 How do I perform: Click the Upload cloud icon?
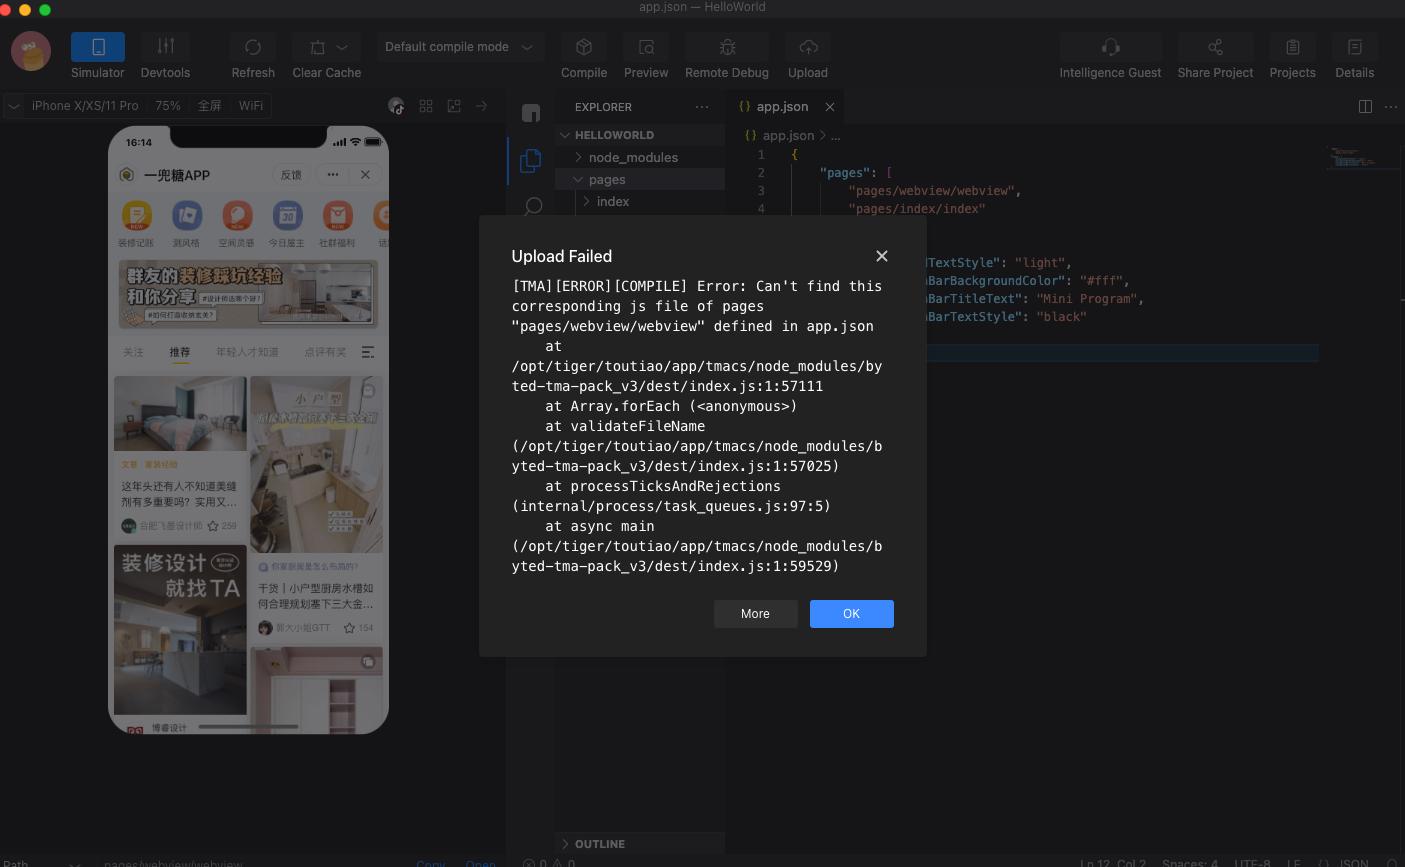[808, 47]
